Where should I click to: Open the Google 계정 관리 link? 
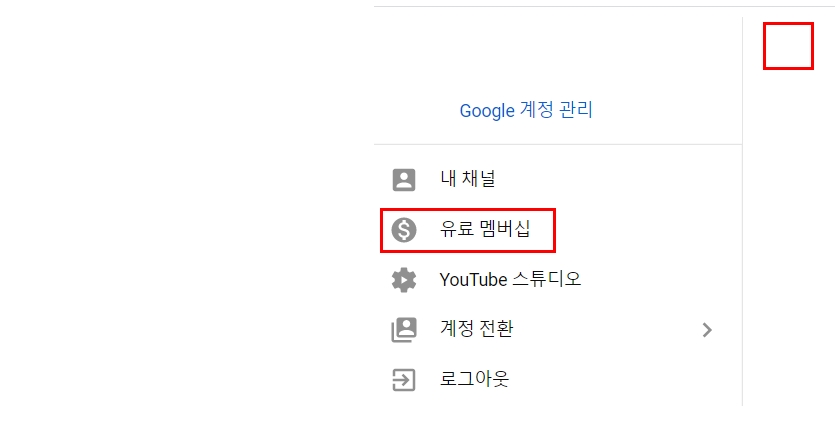coord(526,110)
